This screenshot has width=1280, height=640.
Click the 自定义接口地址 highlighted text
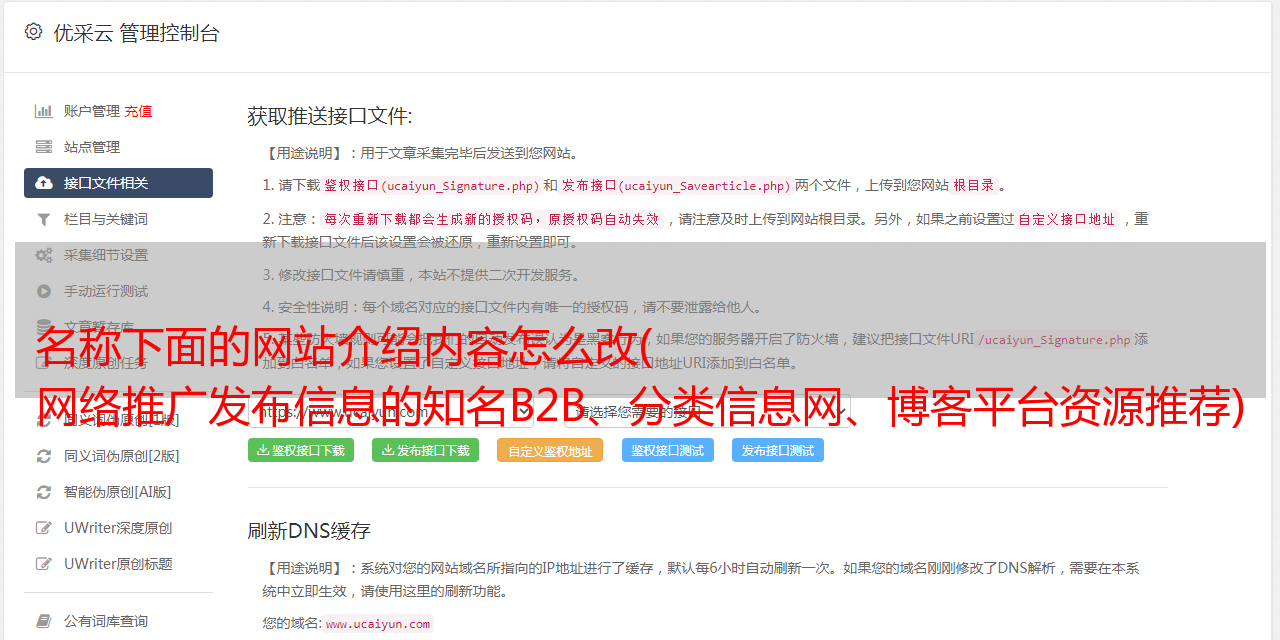[1067, 219]
